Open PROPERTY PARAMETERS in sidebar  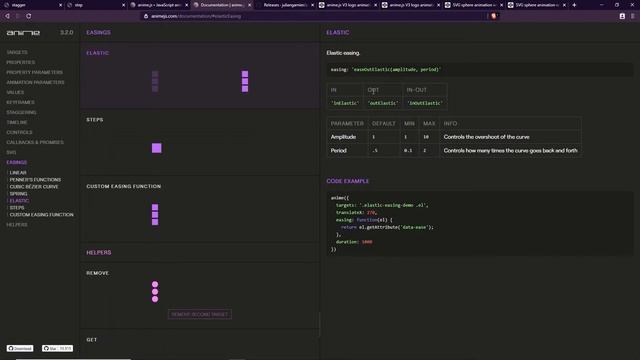[34, 72]
